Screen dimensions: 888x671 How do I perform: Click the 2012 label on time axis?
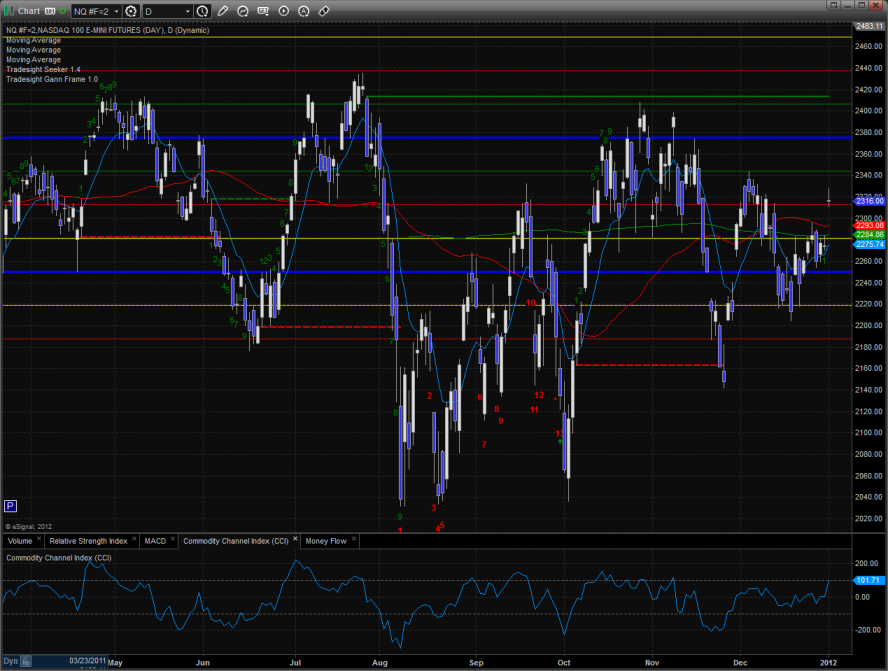[x=829, y=663]
